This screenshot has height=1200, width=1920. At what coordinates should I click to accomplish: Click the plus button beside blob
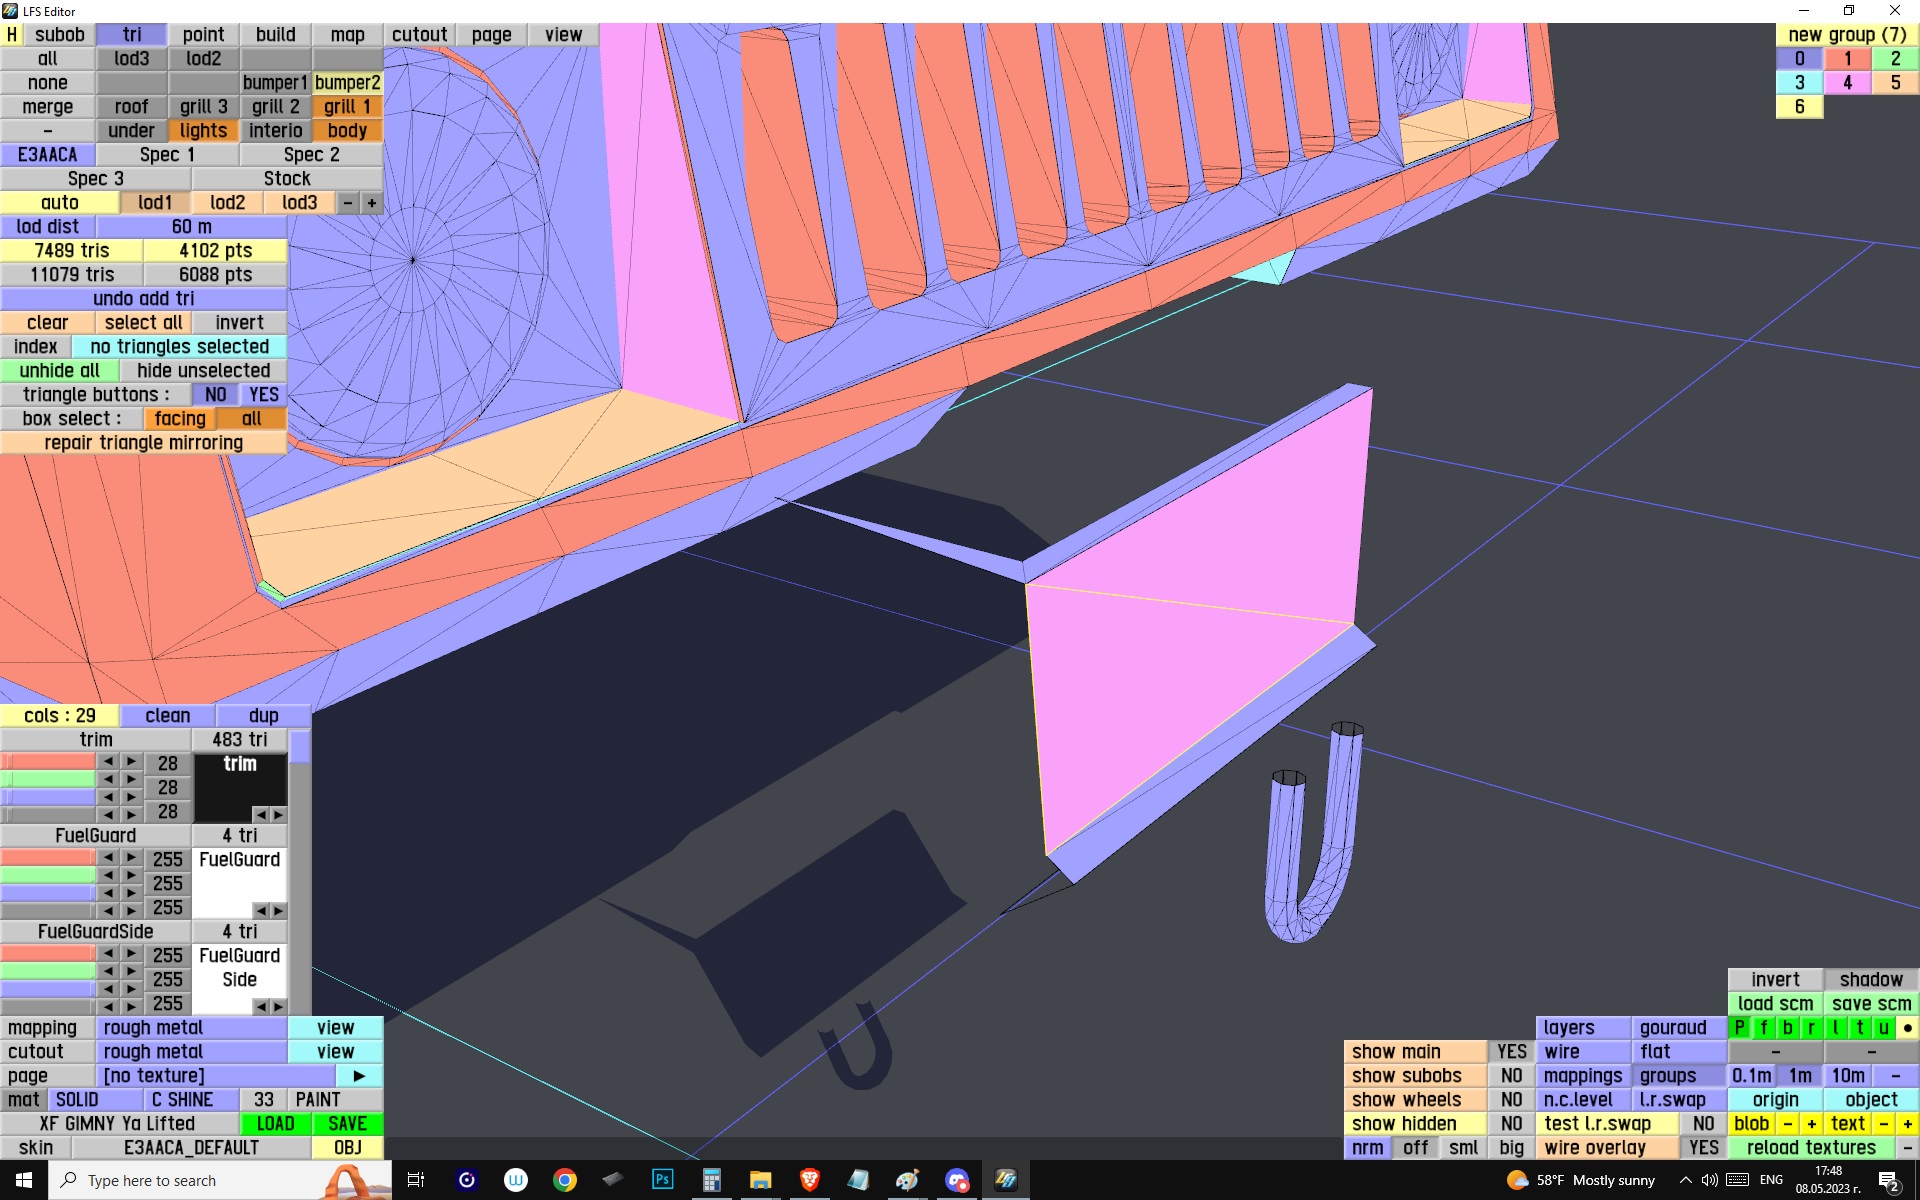[1811, 1123]
